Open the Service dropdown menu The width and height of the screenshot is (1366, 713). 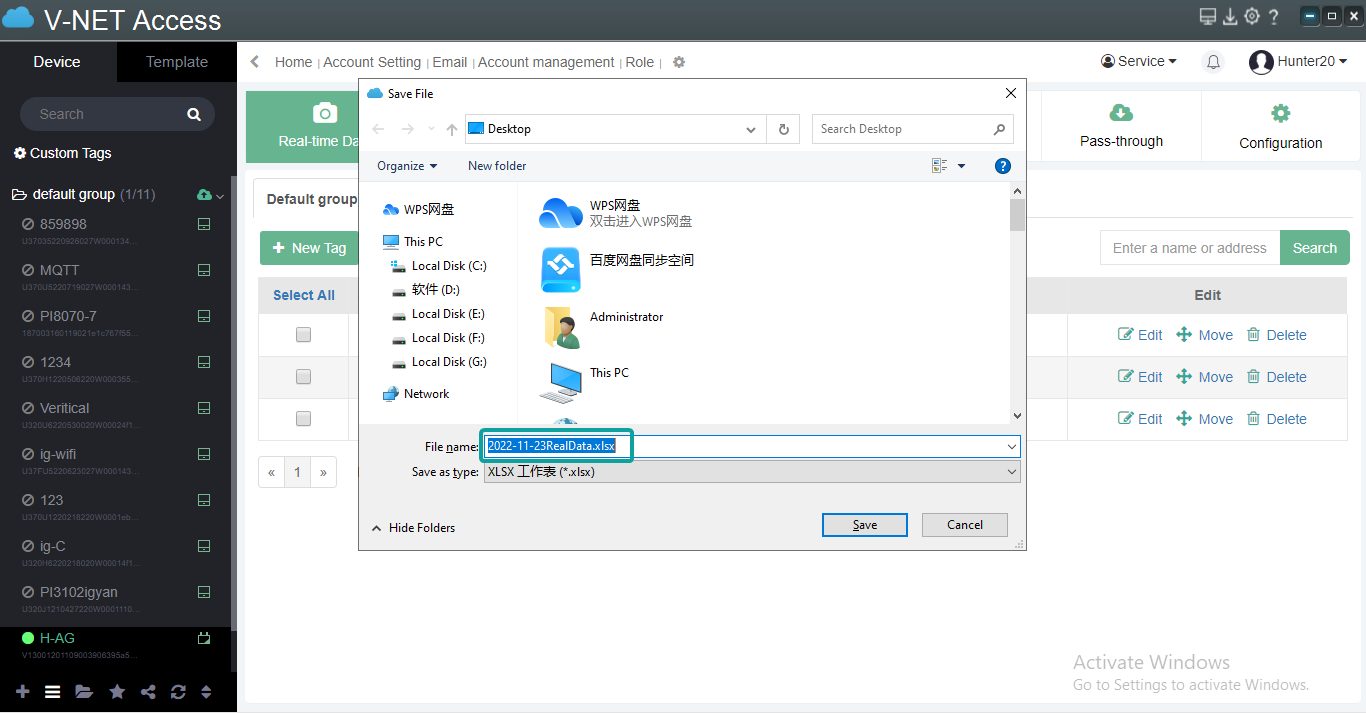coord(1139,62)
